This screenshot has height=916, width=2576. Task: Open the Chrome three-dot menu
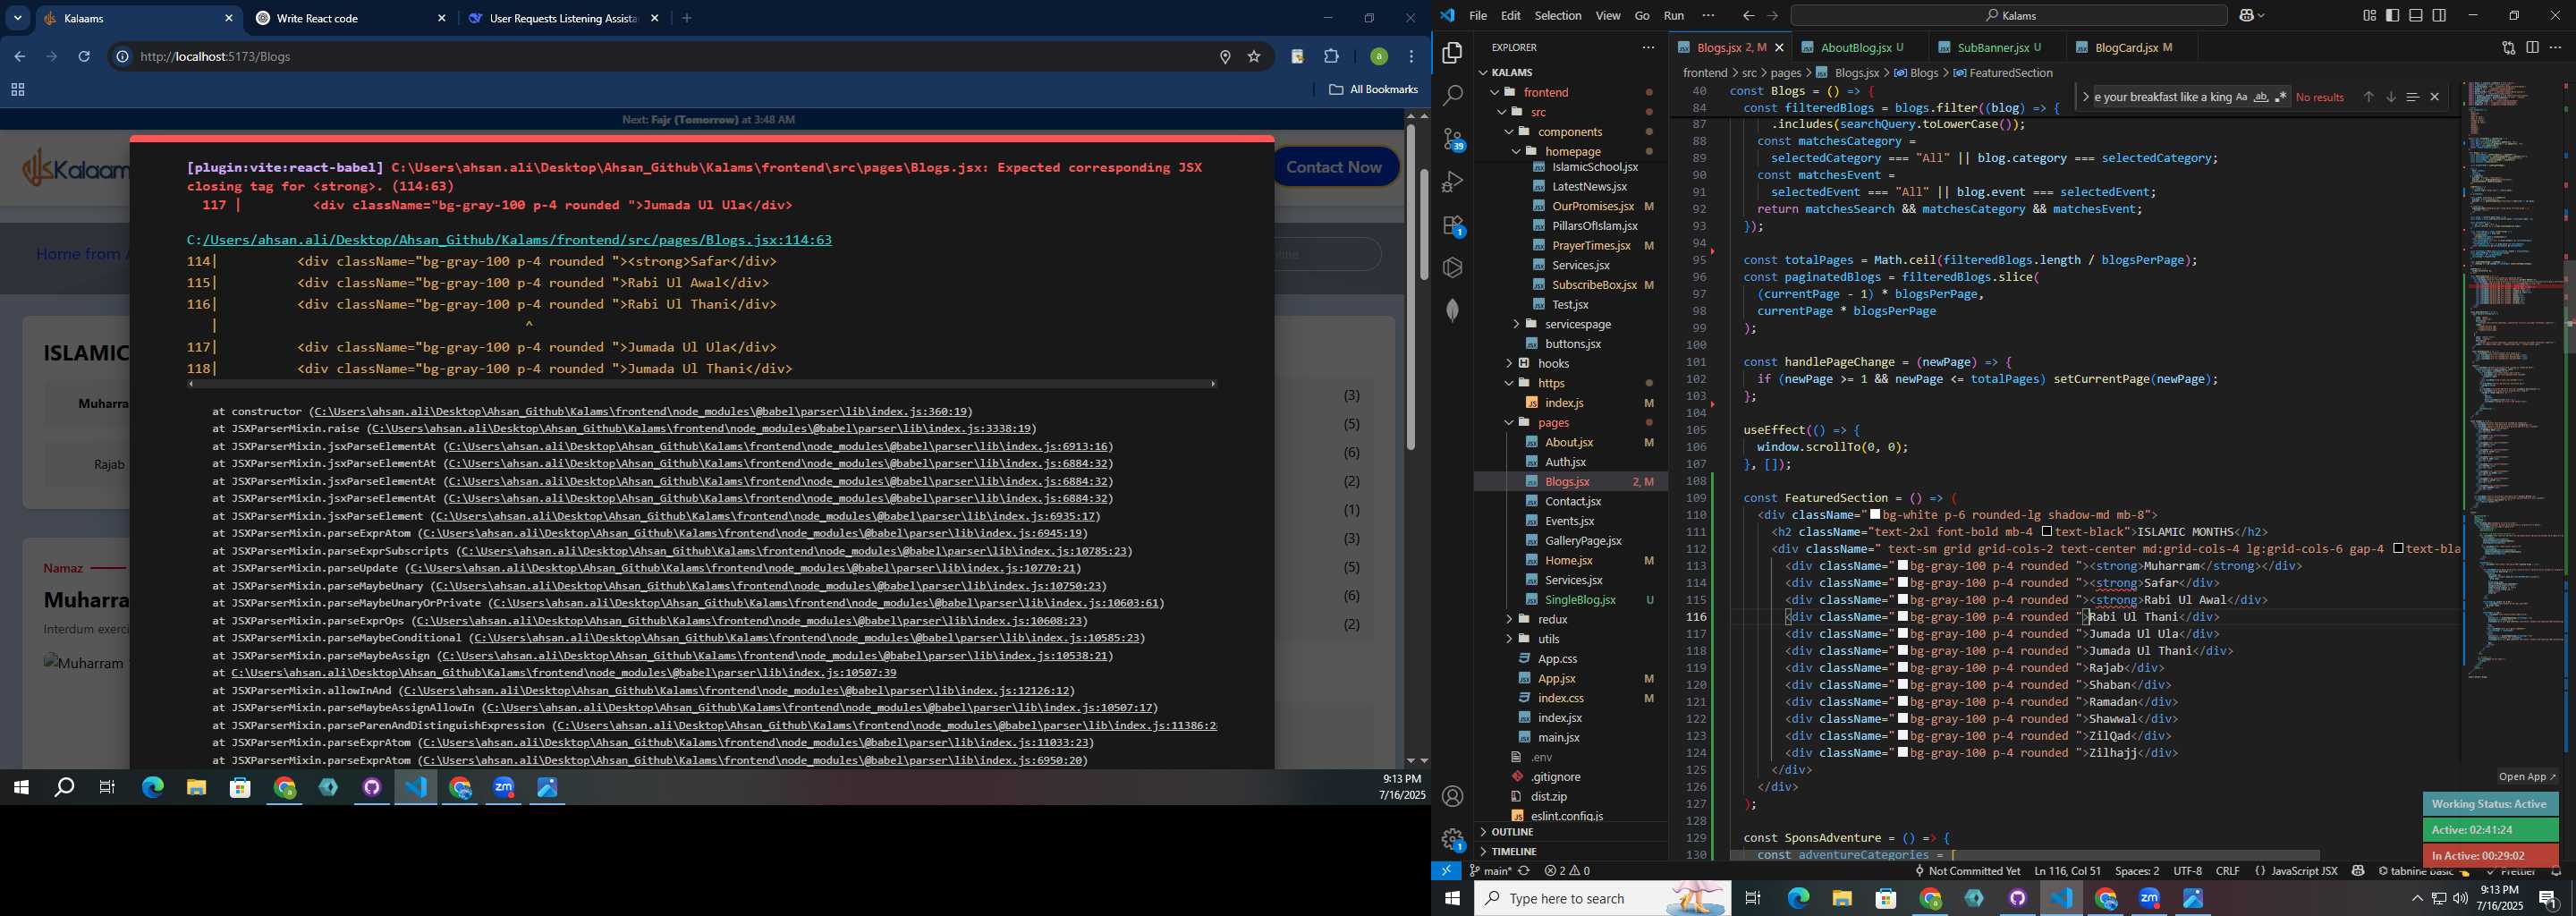(x=1412, y=57)
